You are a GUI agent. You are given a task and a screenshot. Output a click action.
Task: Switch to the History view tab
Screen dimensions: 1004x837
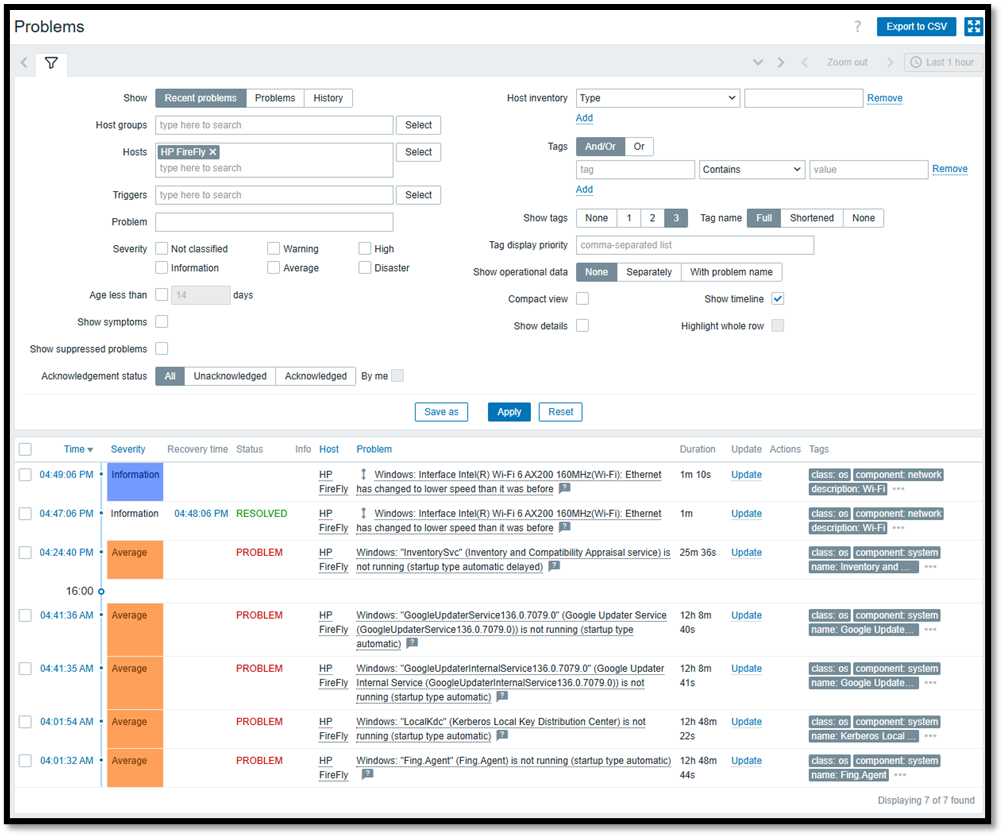(328, 98)
